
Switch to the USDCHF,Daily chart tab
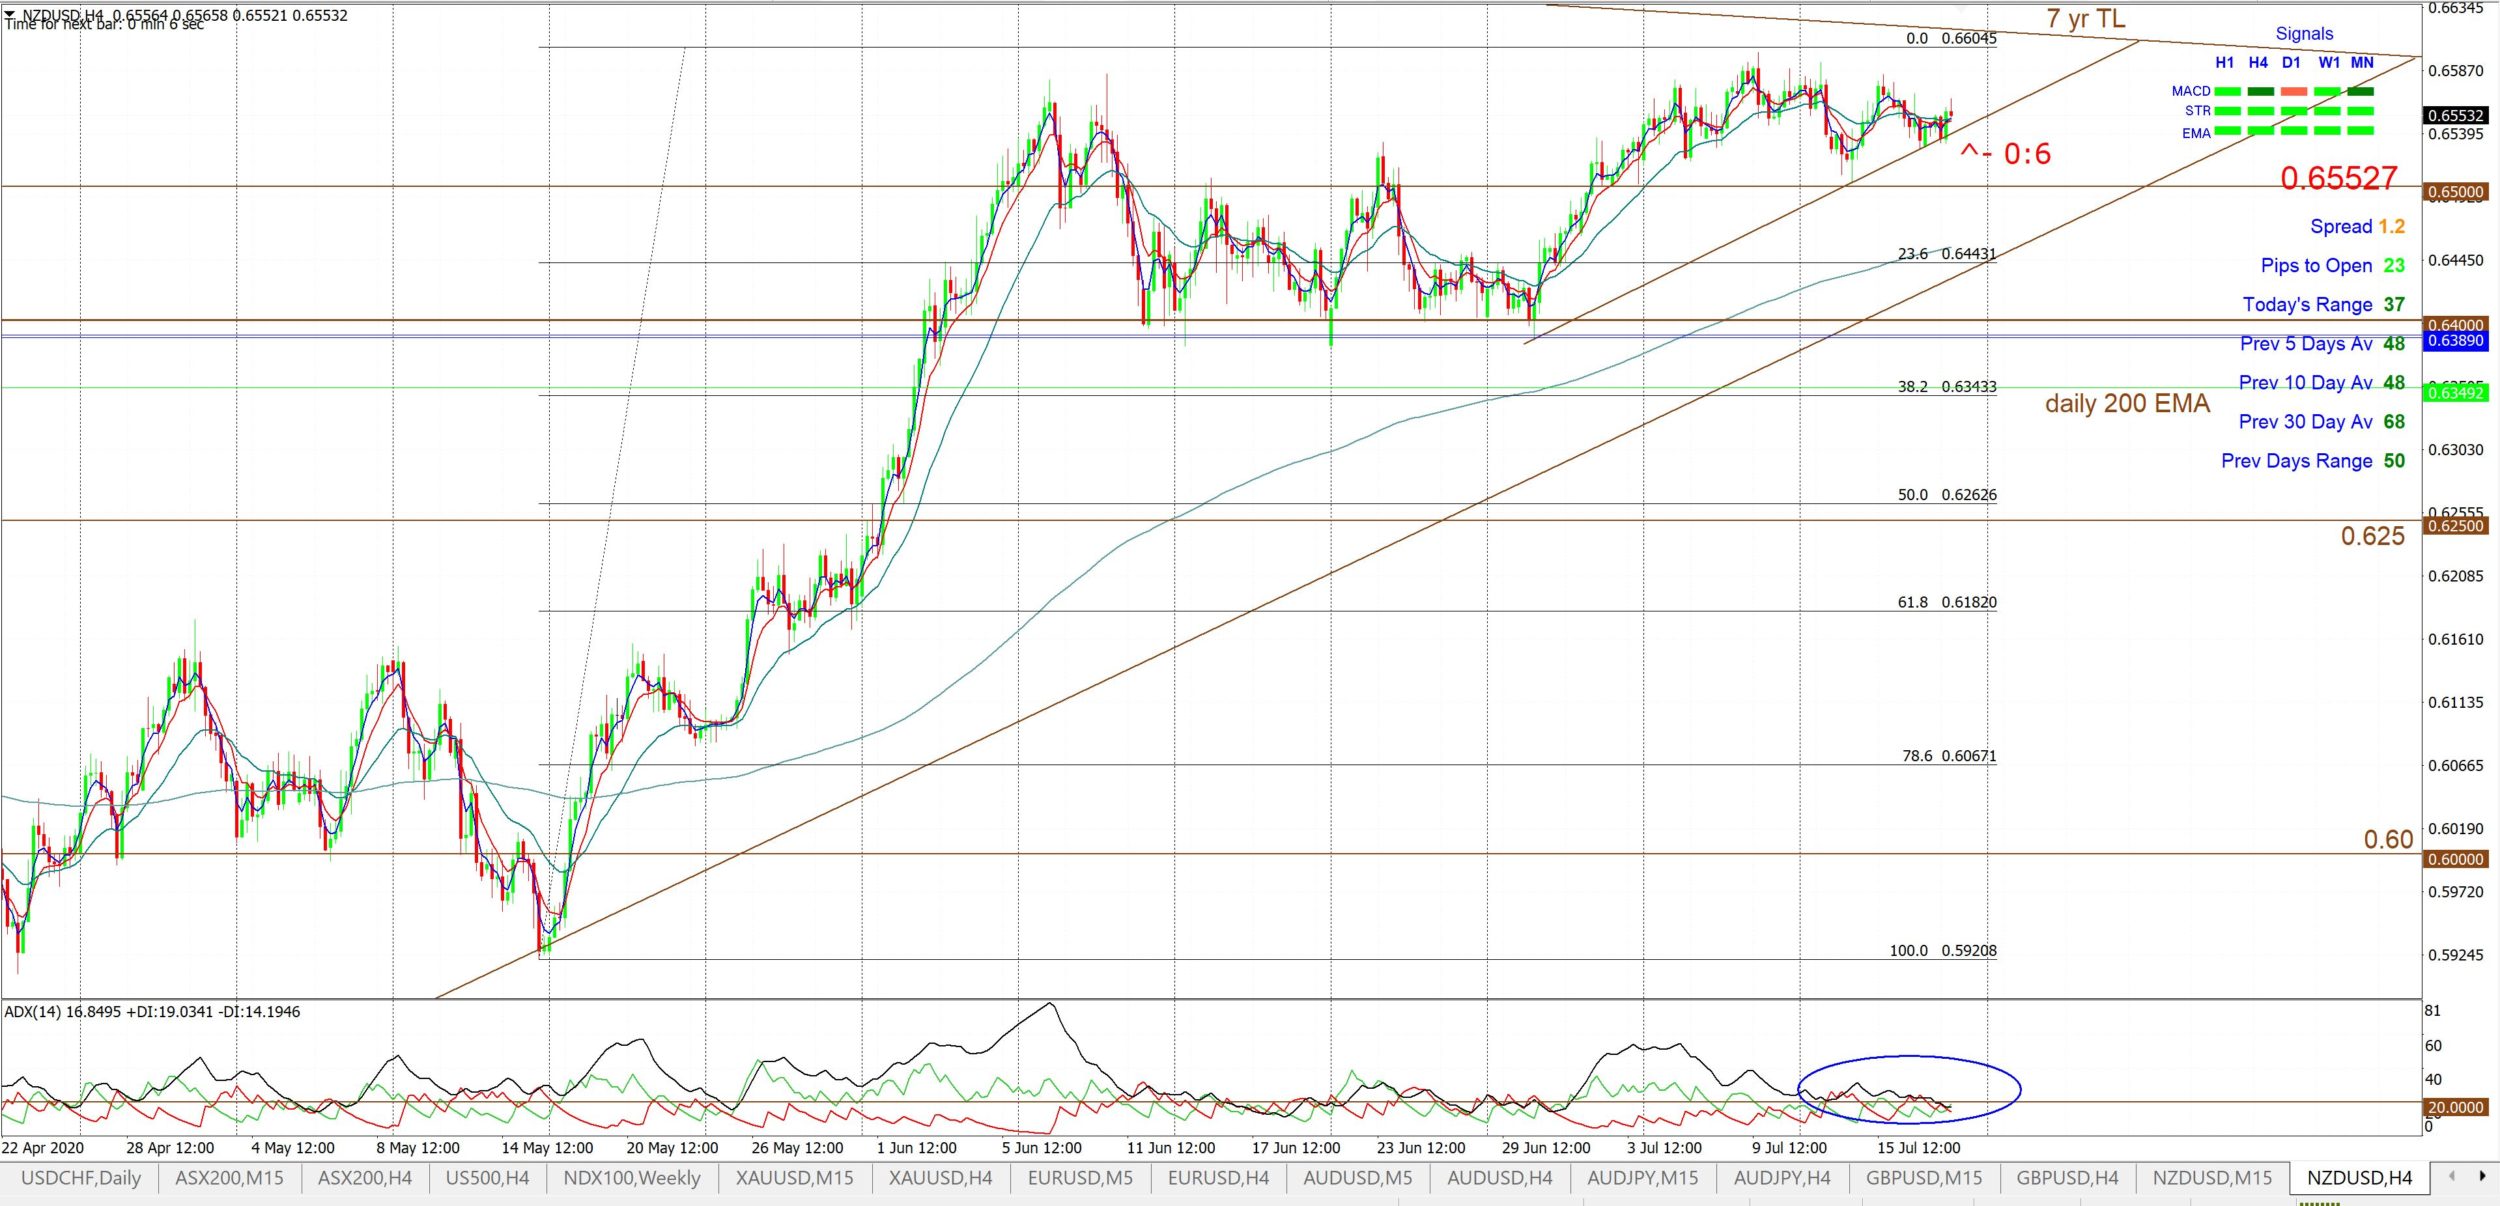point(80,1178)
